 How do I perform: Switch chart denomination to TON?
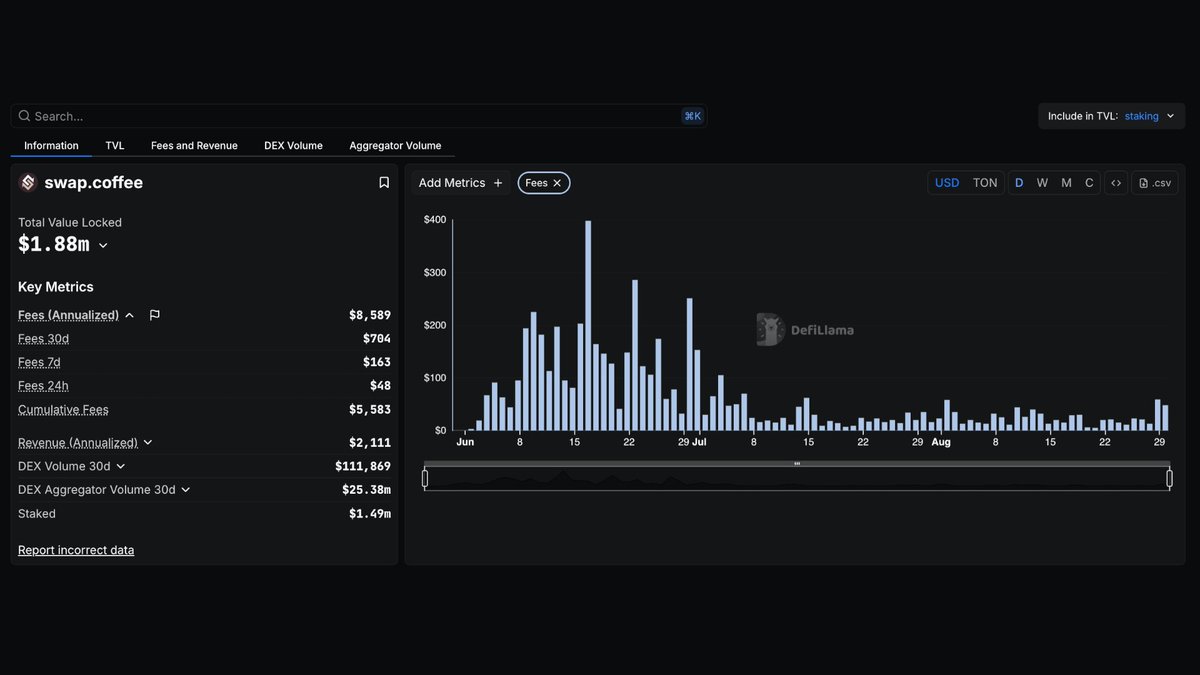pos(985,183)
